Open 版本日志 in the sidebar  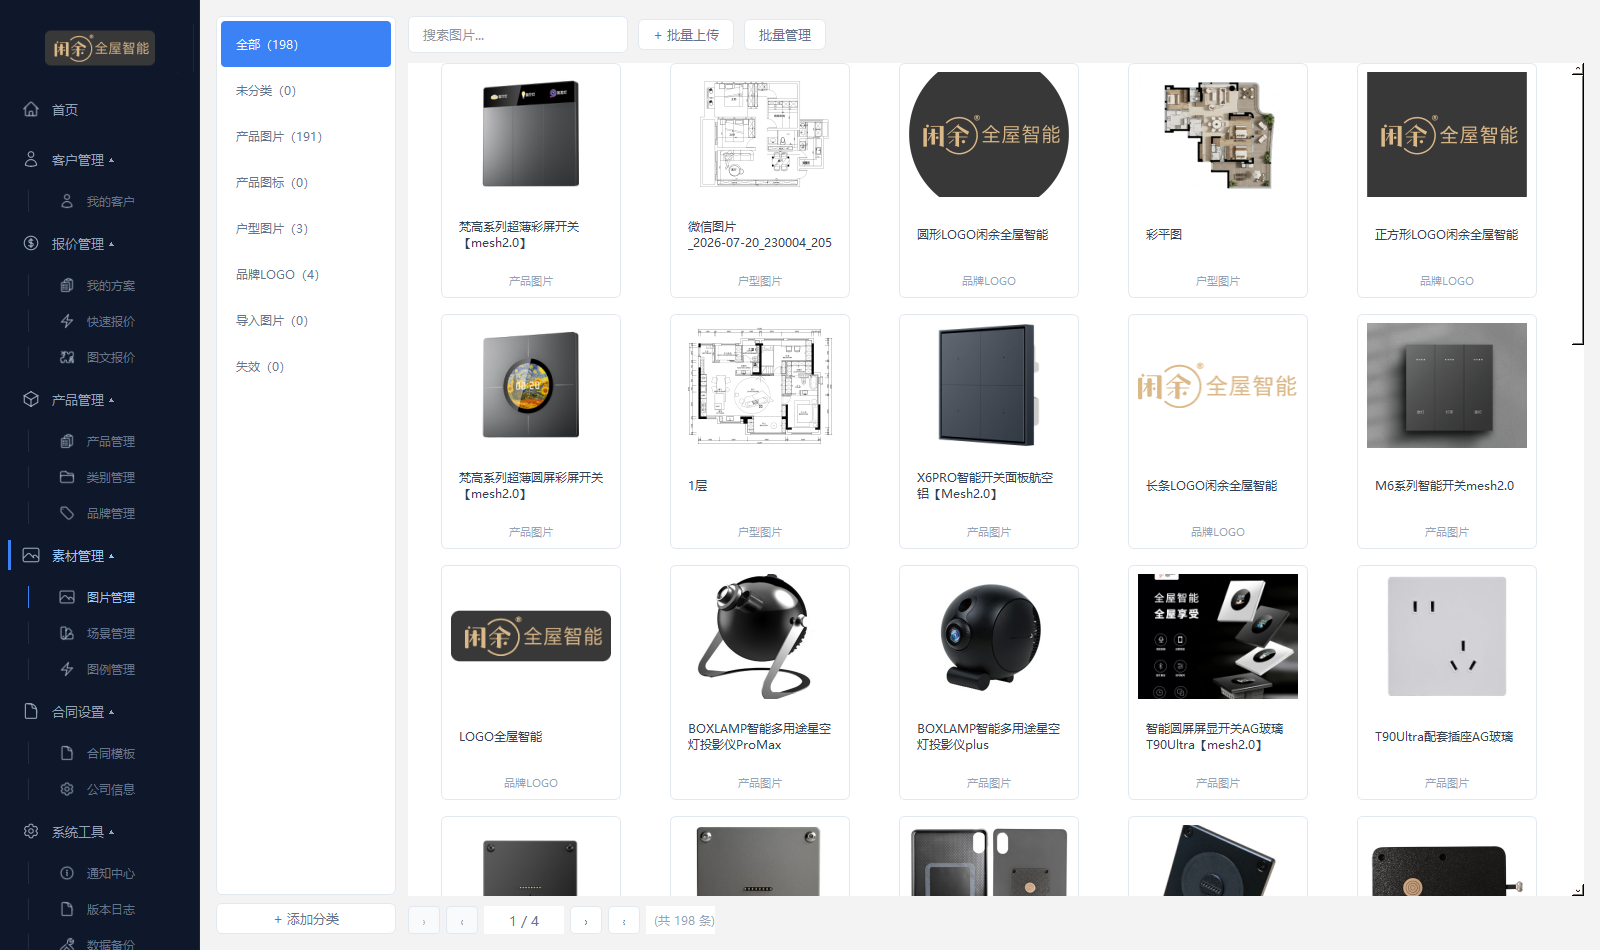pos(100,909)
